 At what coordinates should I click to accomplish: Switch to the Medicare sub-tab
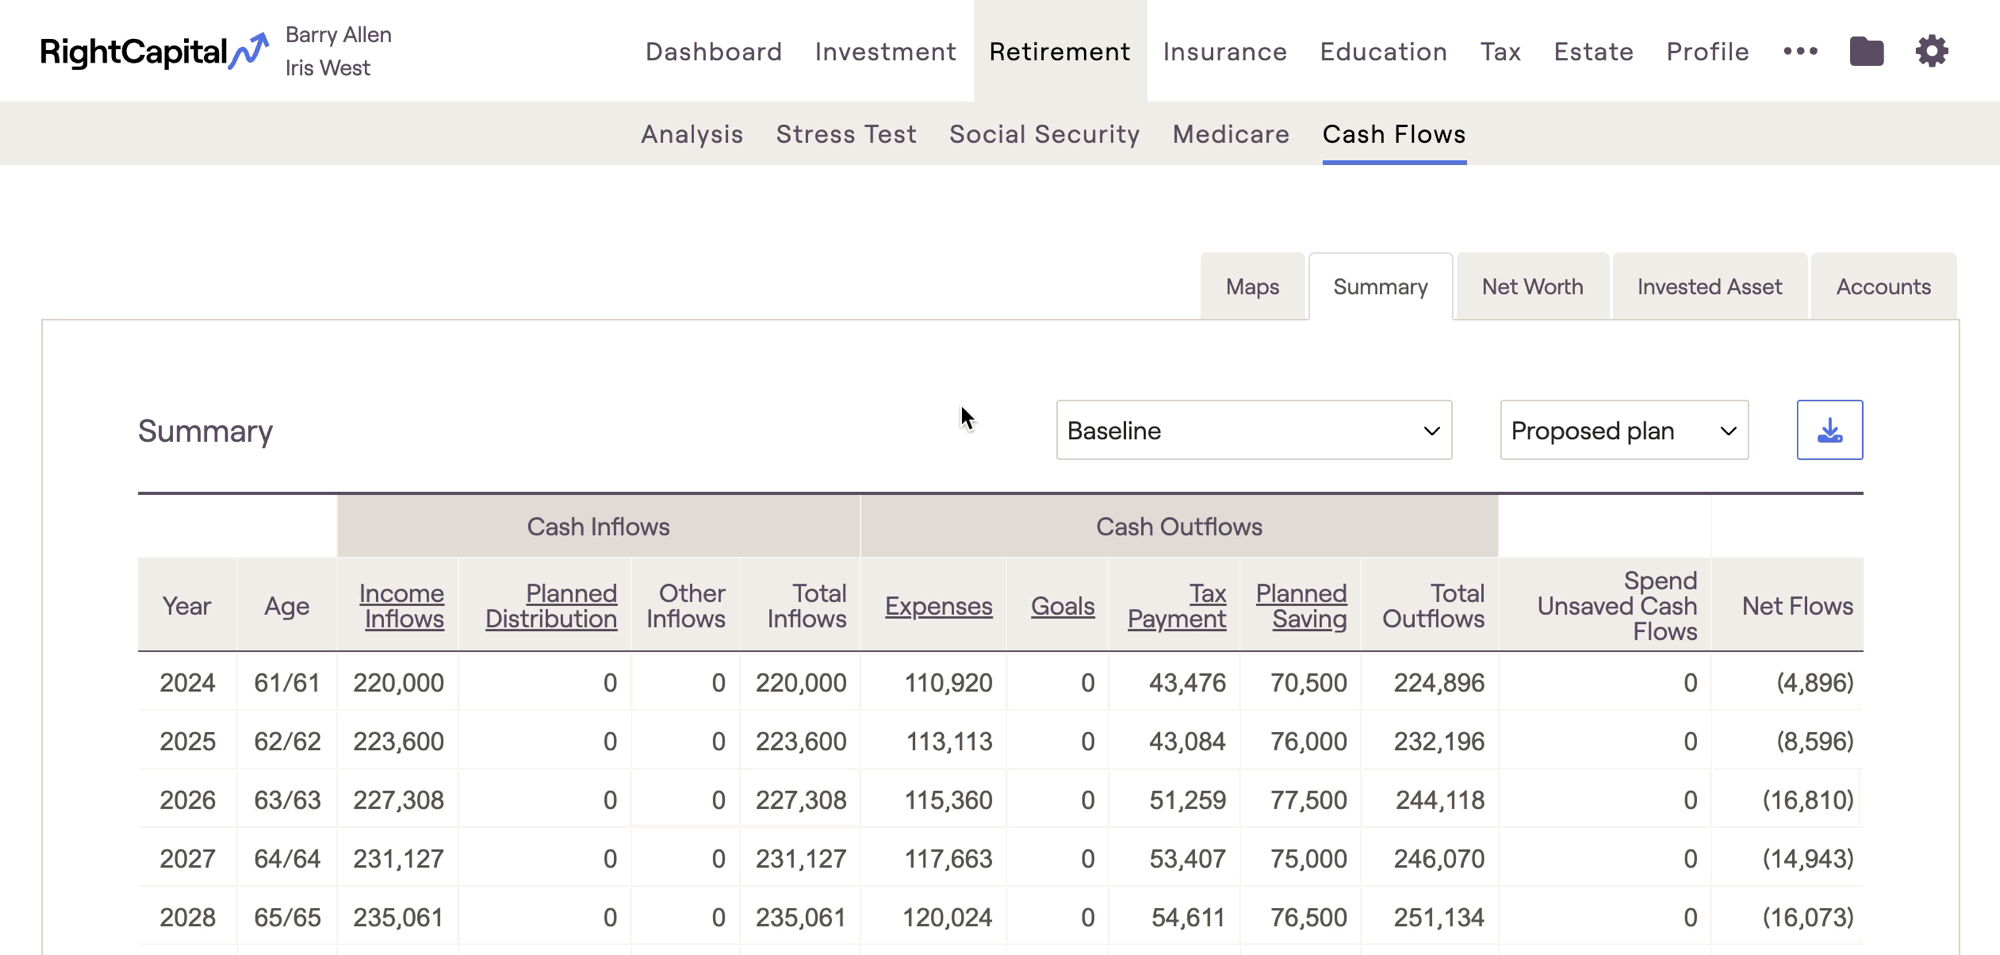click(1231, 134)
